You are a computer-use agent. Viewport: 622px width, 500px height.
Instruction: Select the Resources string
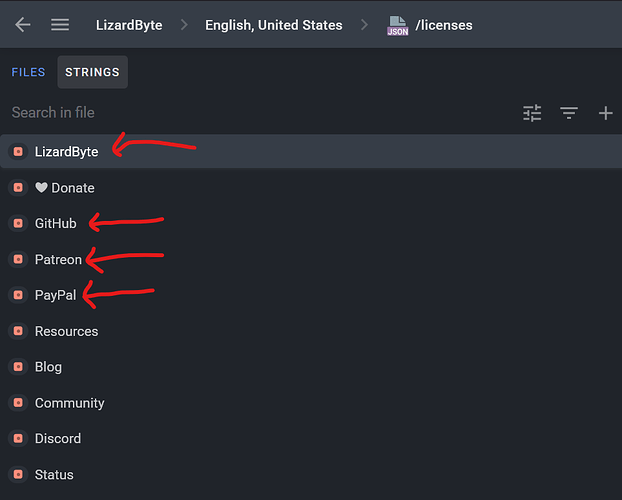[x=66, y=331]
